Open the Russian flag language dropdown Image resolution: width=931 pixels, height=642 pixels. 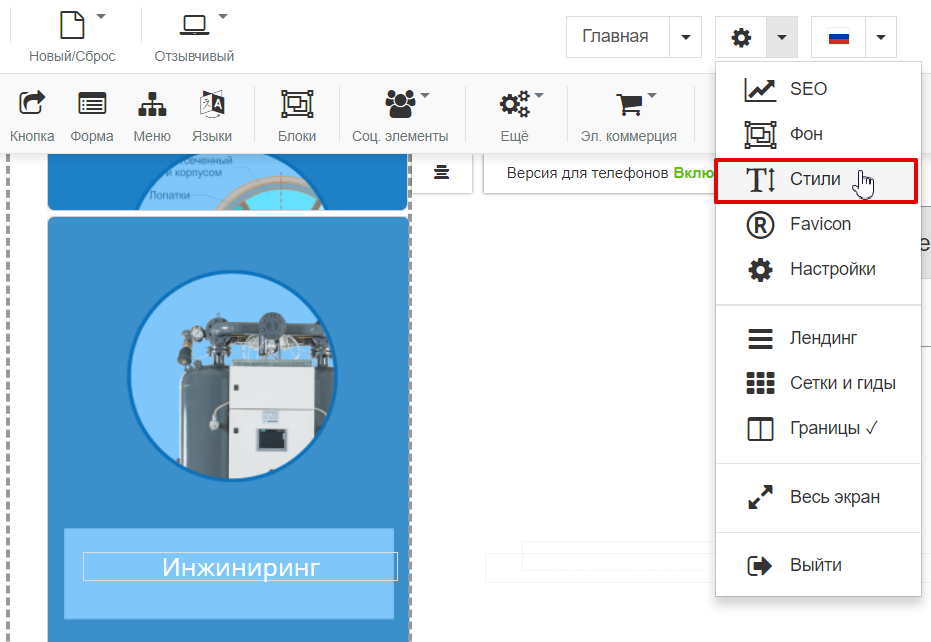[880, 37]
